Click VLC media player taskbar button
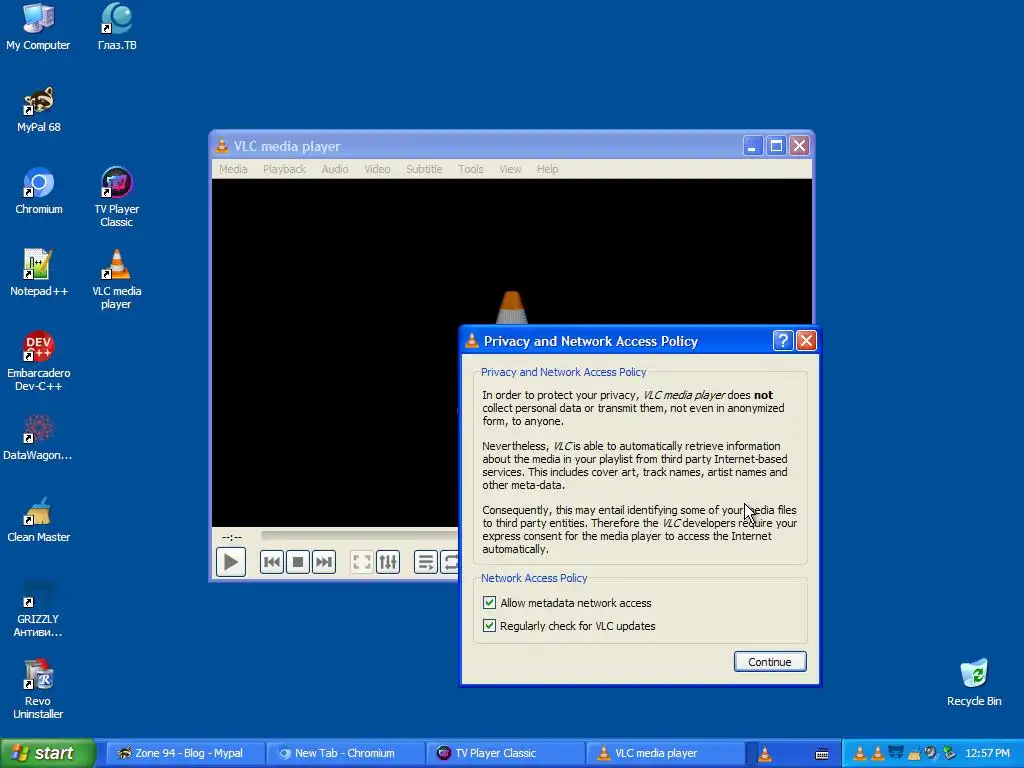 tap(664, 754)
